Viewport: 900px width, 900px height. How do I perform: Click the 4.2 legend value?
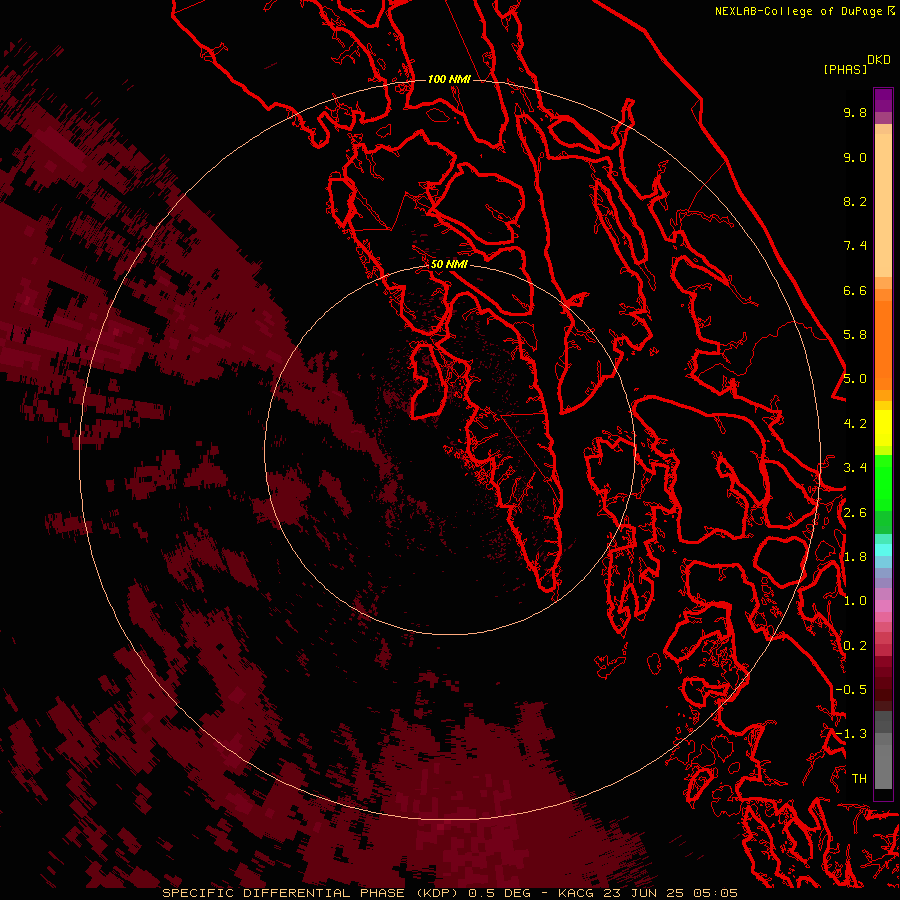(x=855, y=424)
